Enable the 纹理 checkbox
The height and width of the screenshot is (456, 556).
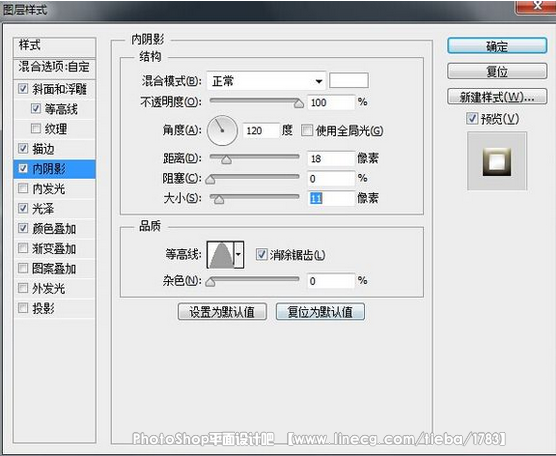point(36,128)
